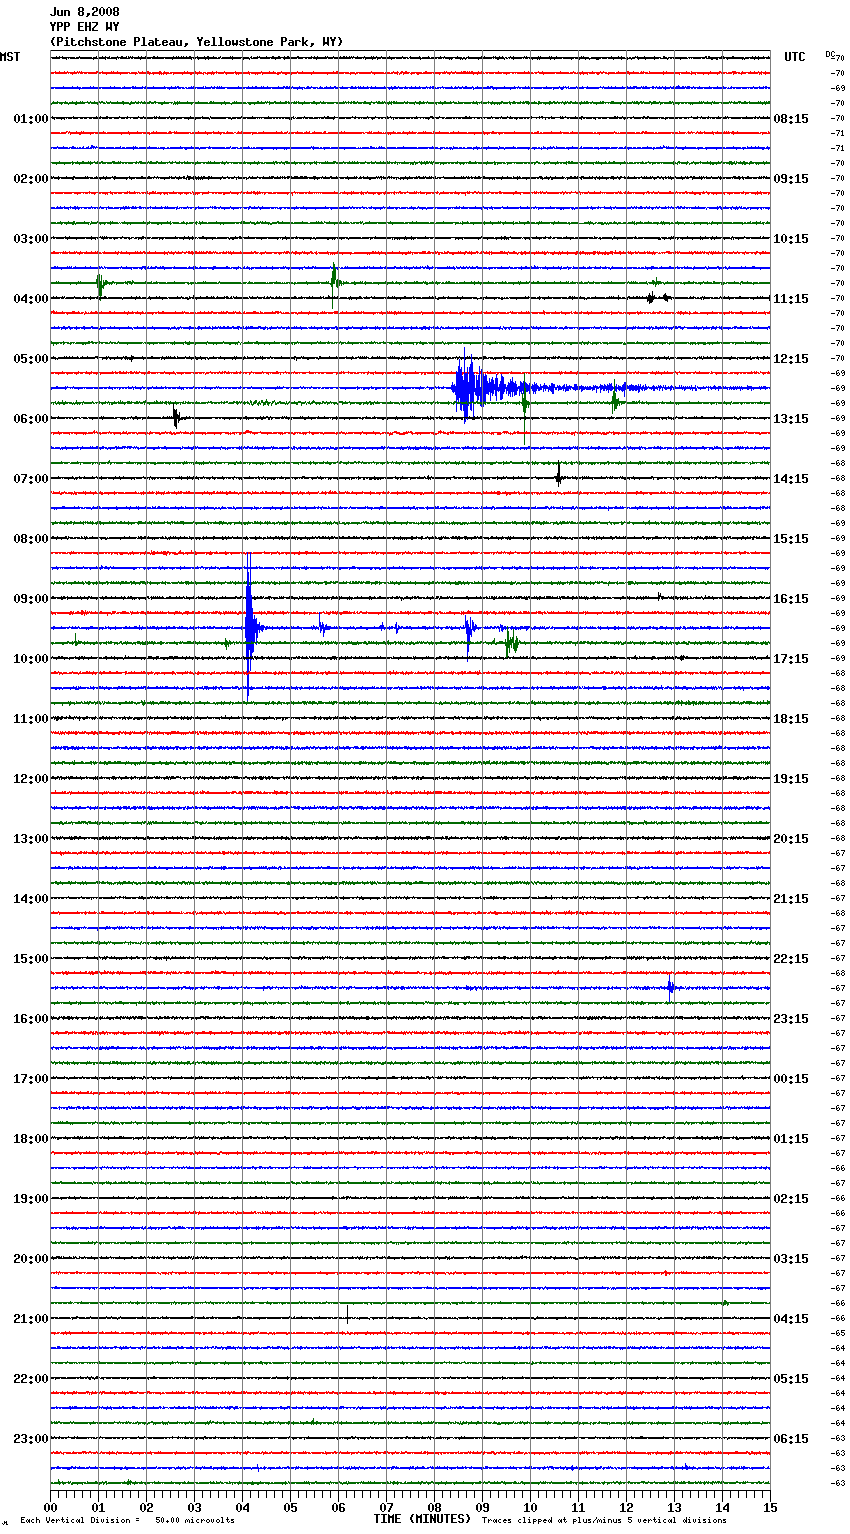
Task: Select the 06:15 UTC row label
Action: click(x=791, y=1439)
